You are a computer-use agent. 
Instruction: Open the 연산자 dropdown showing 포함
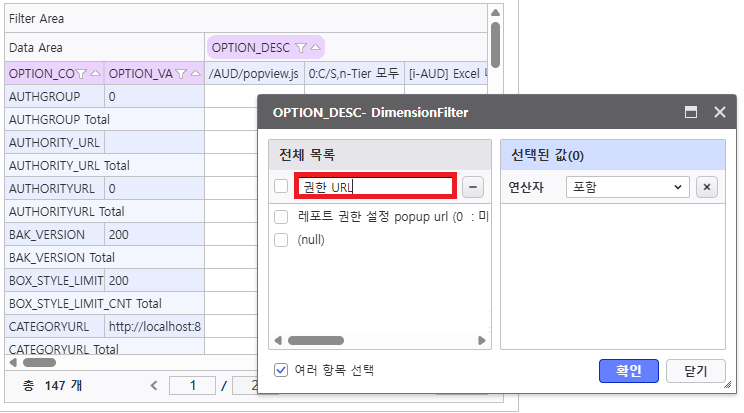coord(626,187)
